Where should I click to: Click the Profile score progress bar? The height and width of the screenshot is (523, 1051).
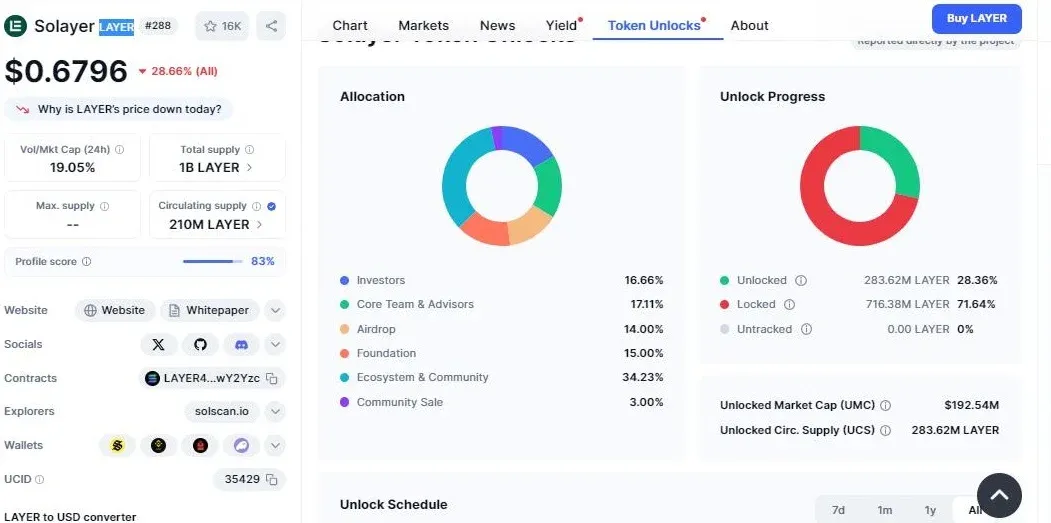click(213, 262)
